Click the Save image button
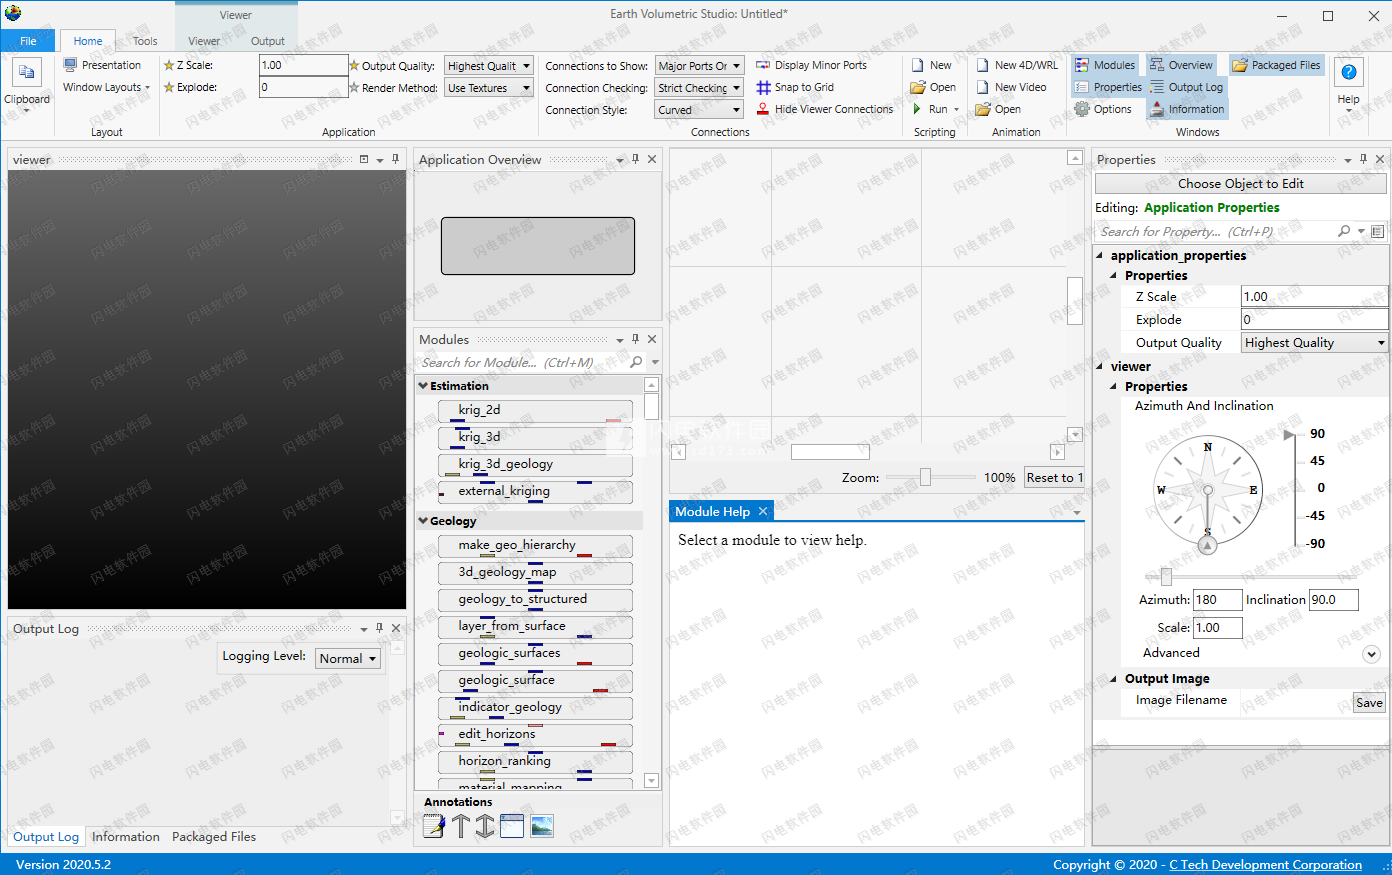This screenshot has width=1392, height=875. pyautogui.click(x=1369, y=703)
